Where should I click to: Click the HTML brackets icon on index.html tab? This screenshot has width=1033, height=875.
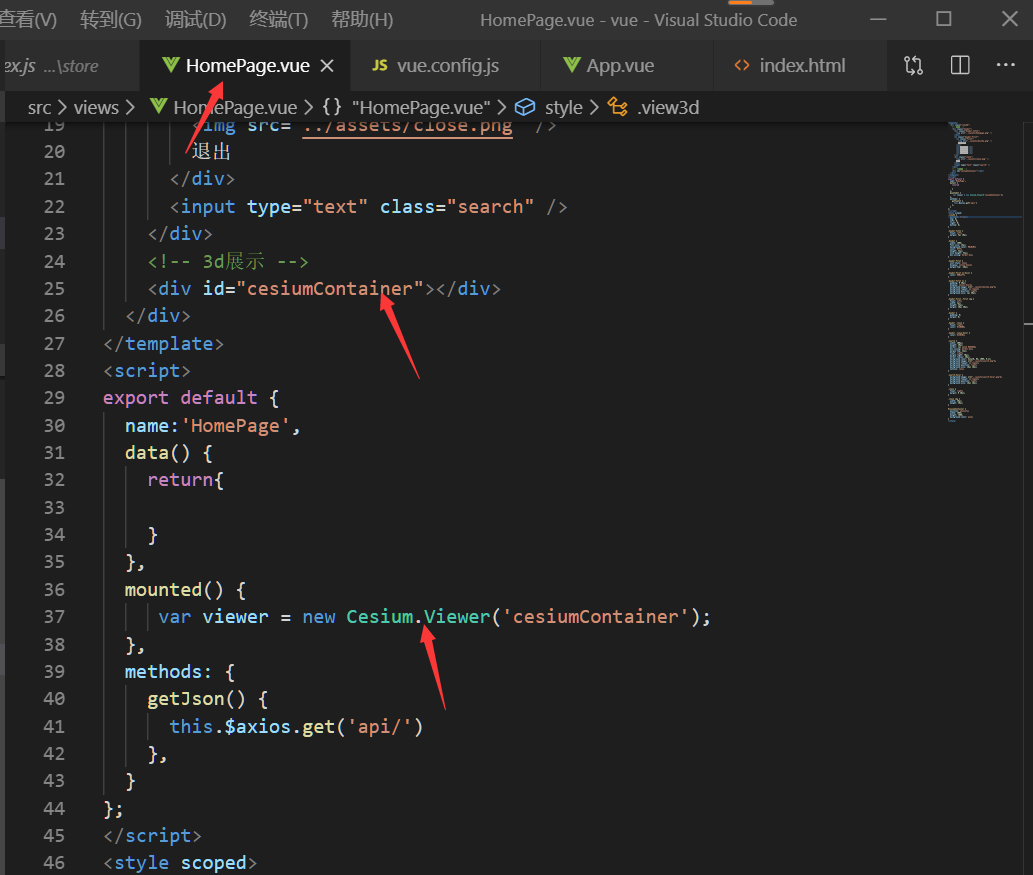[x=742, y=65]
